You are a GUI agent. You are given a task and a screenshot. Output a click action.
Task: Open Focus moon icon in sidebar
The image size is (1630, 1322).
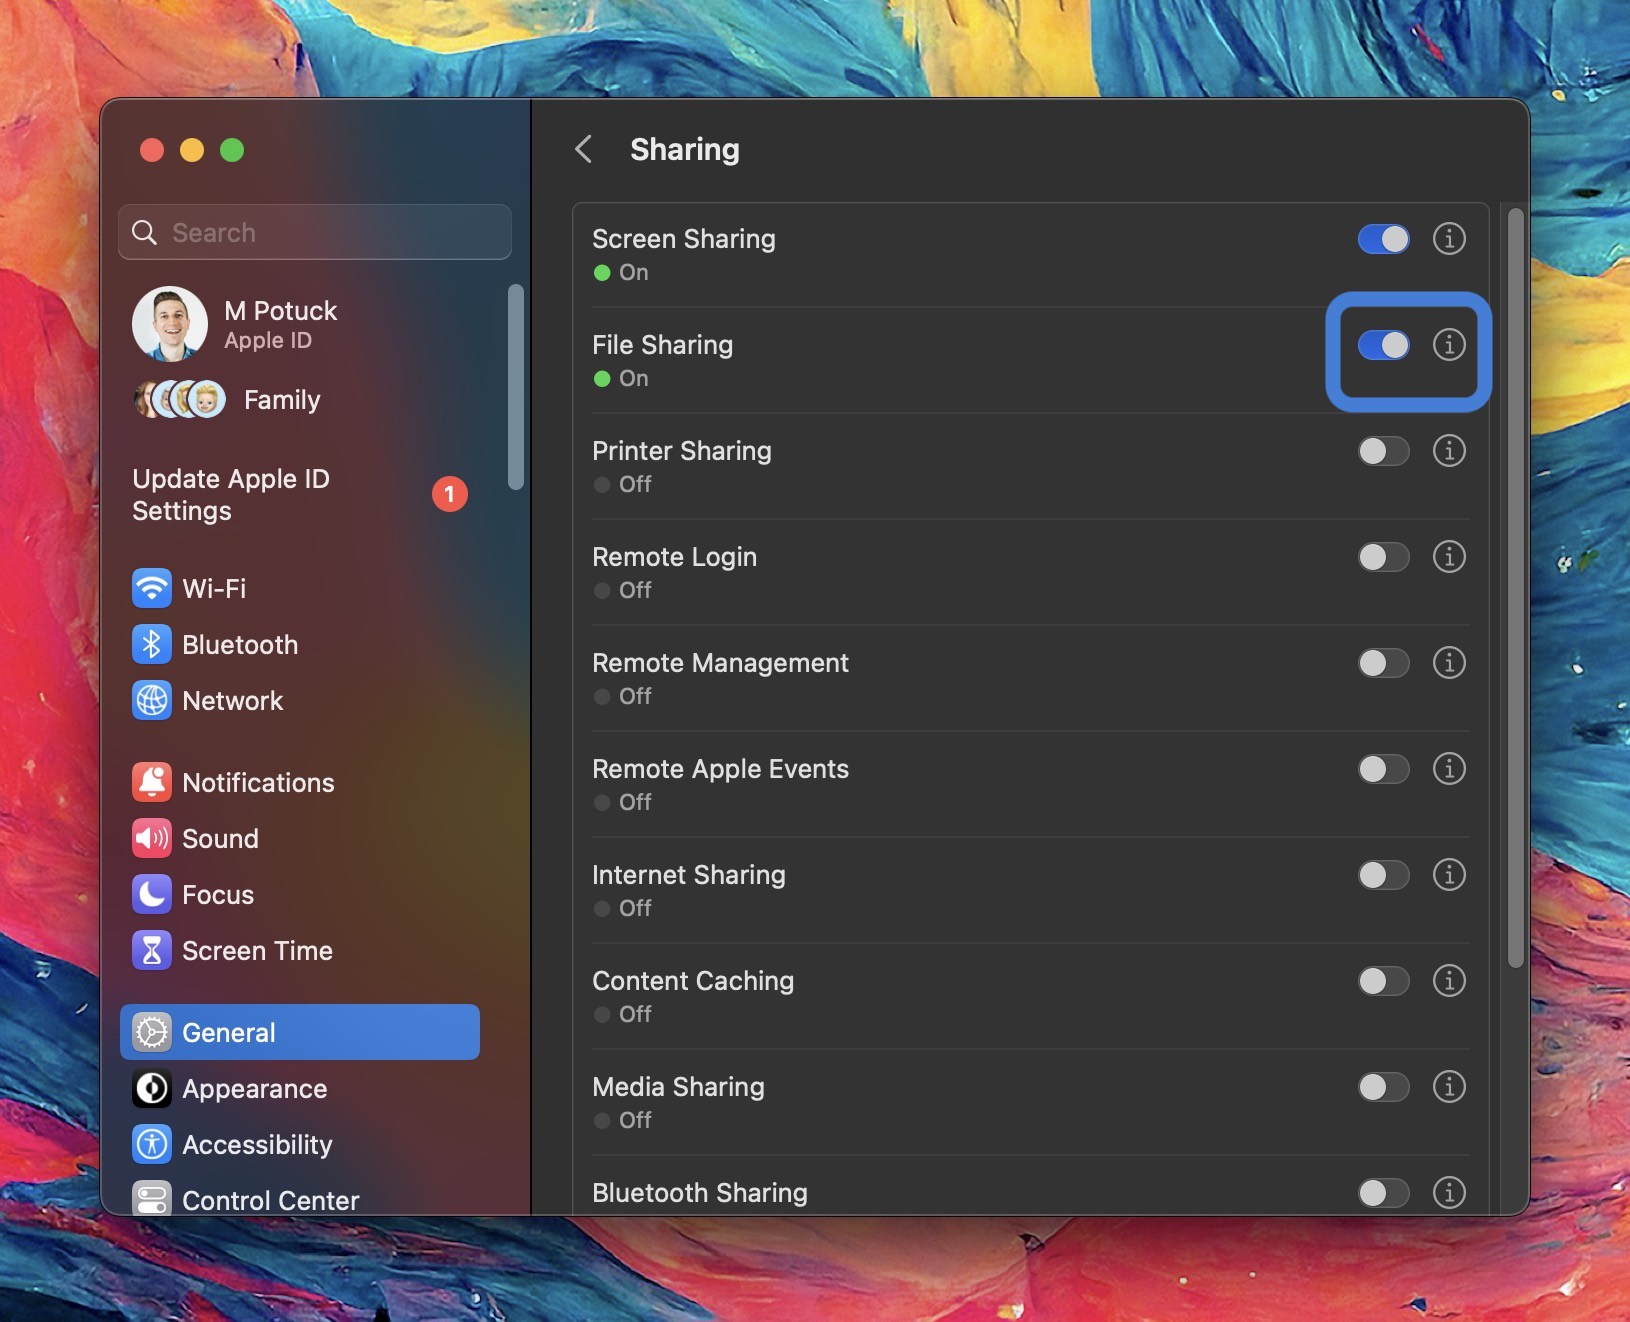152,895
